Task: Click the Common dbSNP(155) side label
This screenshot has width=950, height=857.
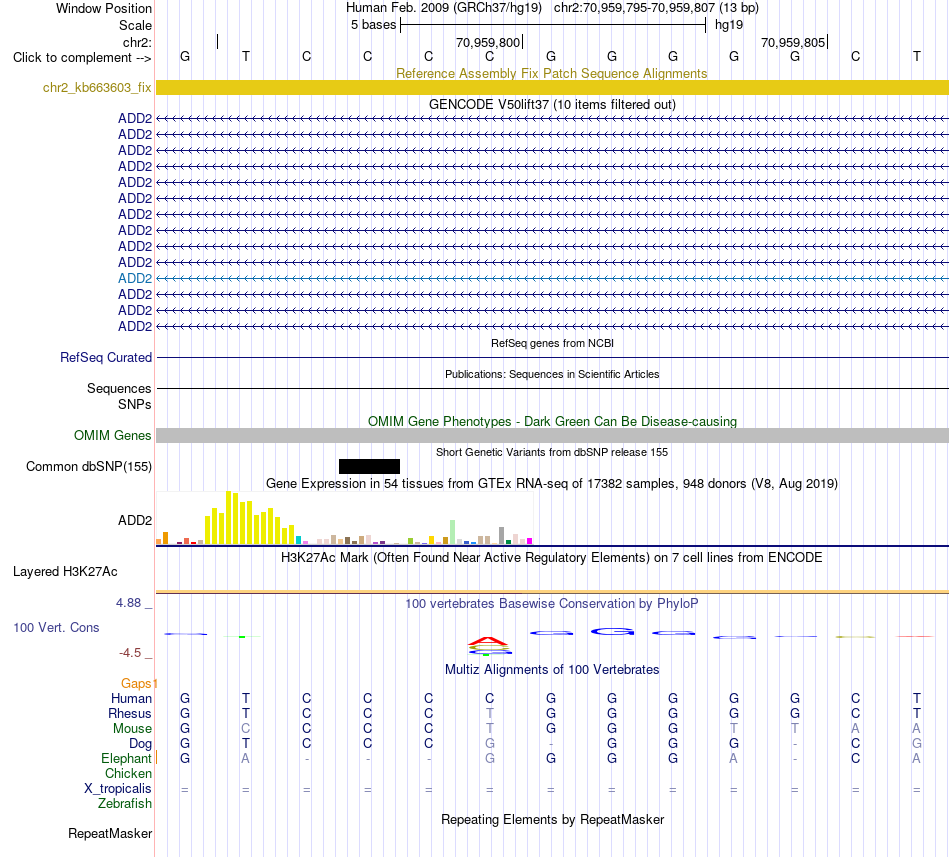Action: click(88, 466)
